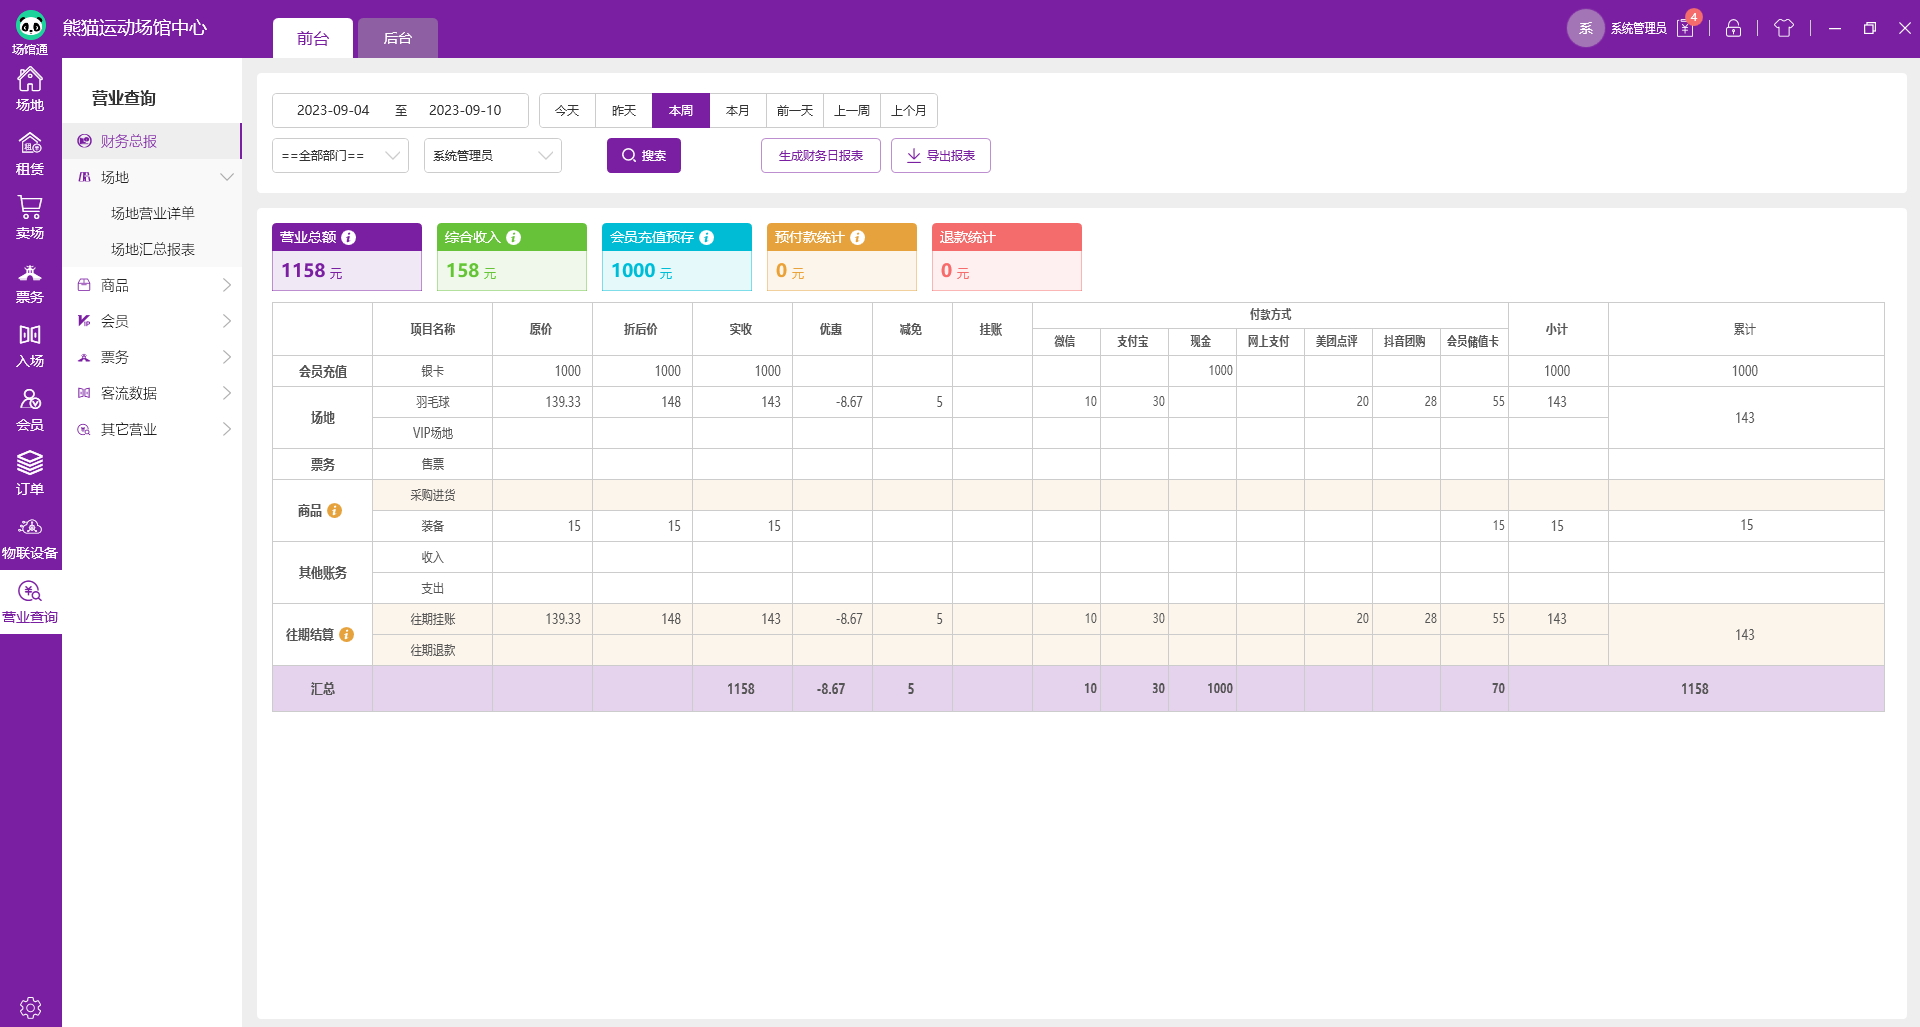Open the 租赁 rental sidebar icon
This screenshot has width=1920, height=1027.
point(30,153)
